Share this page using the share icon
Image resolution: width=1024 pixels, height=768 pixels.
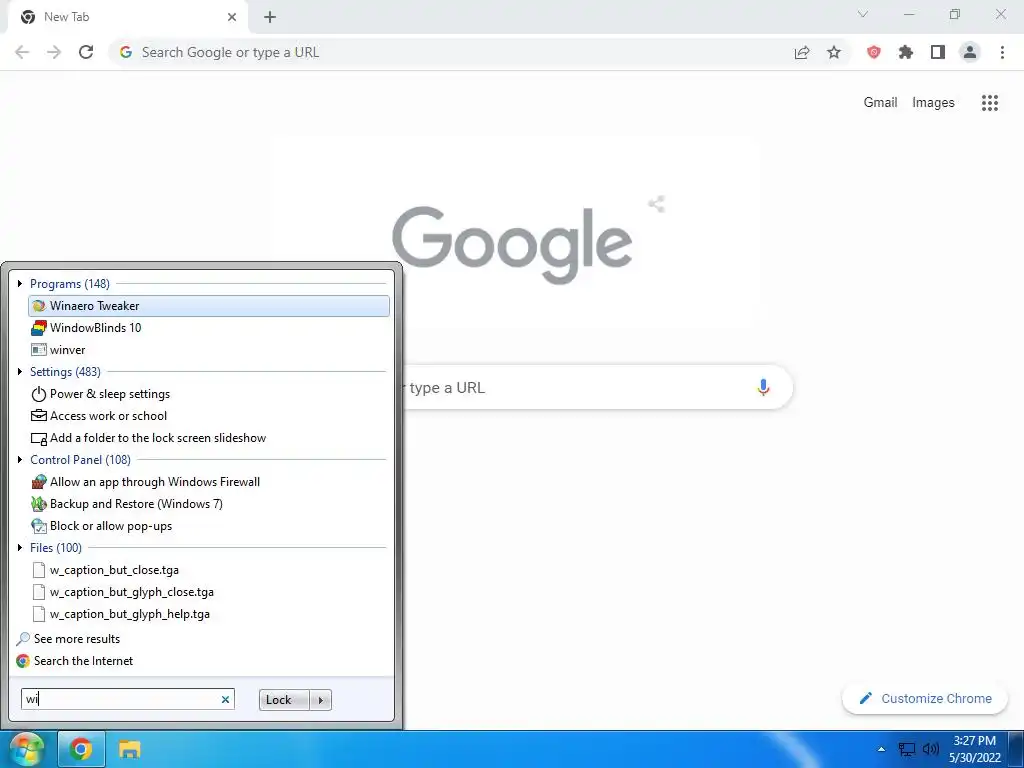(802, 52)
